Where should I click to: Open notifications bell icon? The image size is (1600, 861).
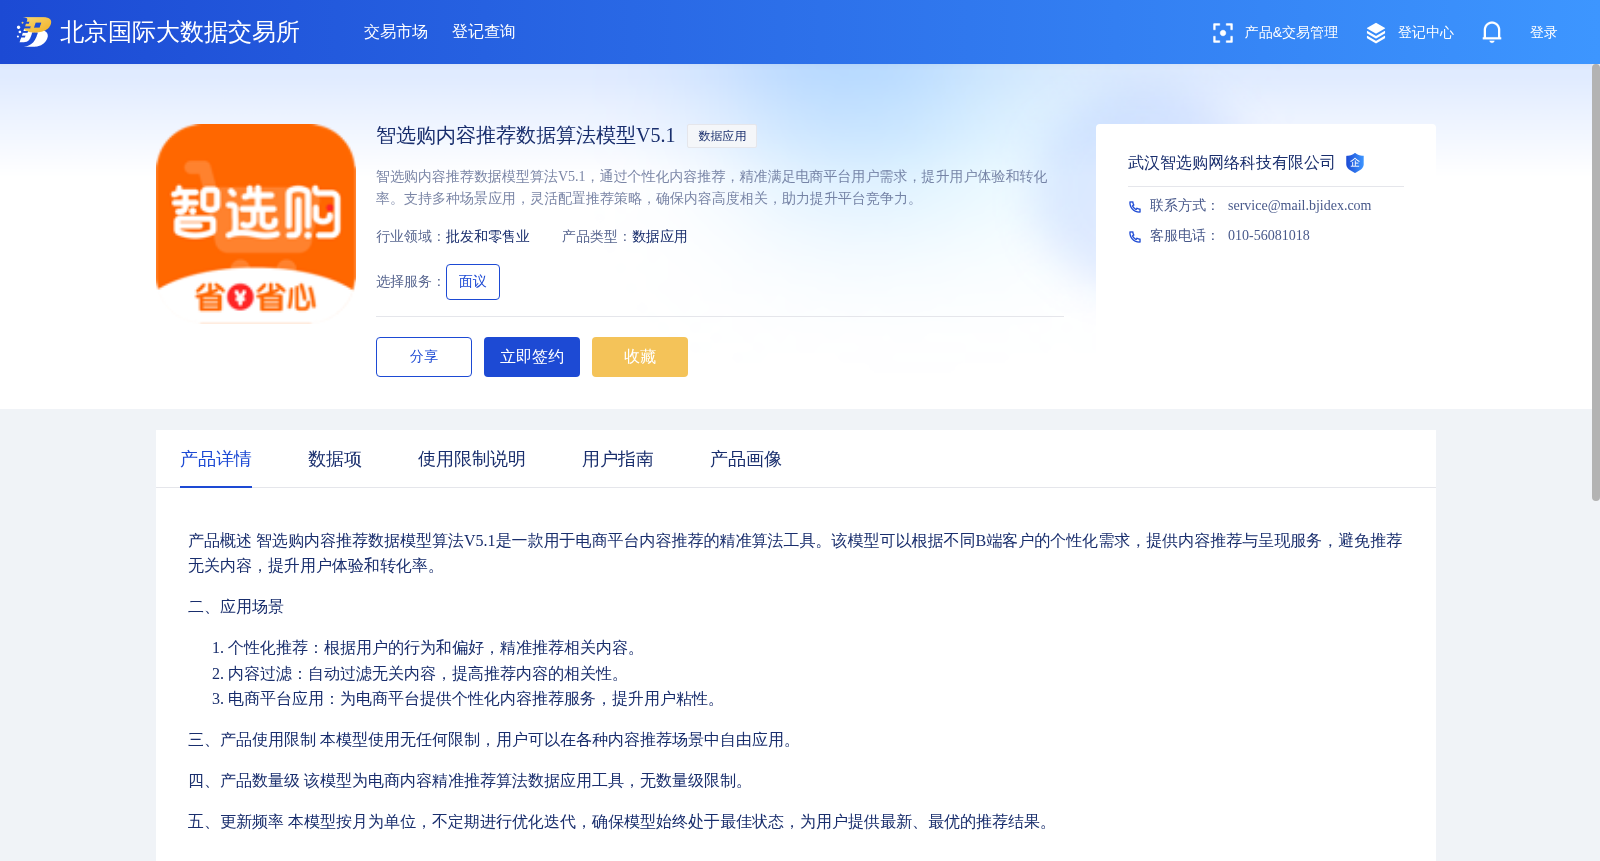pyautogui.click(x=1492, y=32)
